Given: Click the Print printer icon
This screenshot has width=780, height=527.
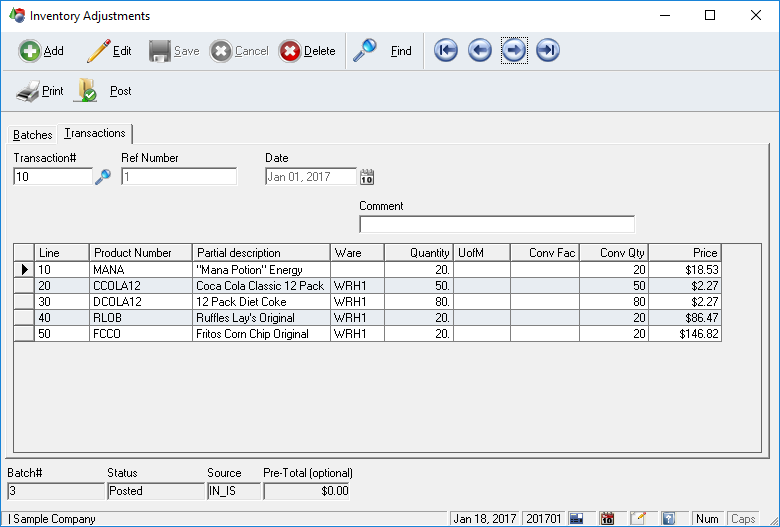Looking at the screenshot, I should pyautogui.click(x=28, y=91).
